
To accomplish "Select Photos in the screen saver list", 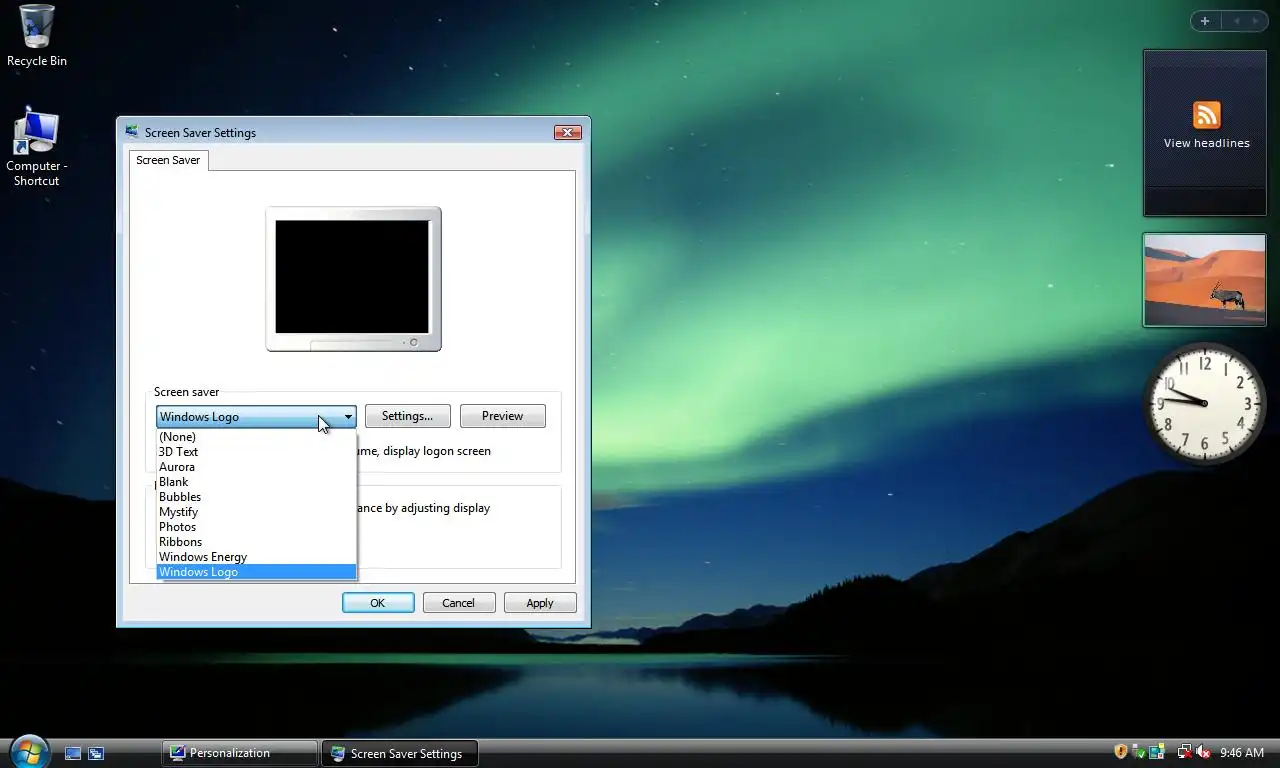I will (256, 527).
